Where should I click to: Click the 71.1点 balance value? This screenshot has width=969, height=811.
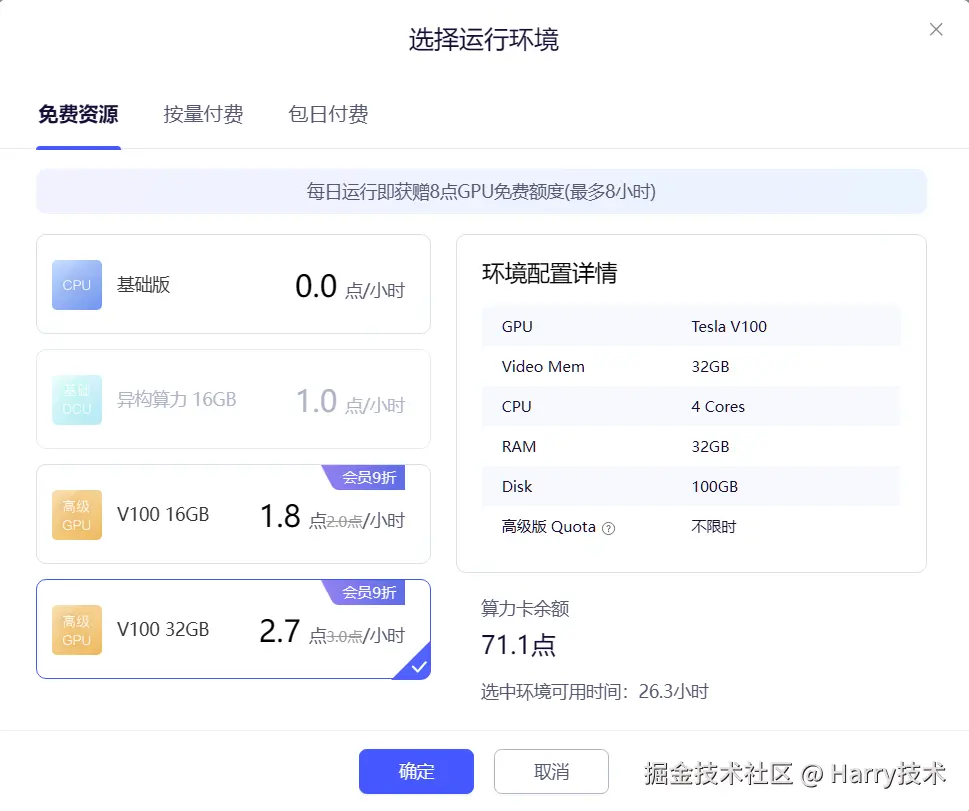click(x=518, y=645)
